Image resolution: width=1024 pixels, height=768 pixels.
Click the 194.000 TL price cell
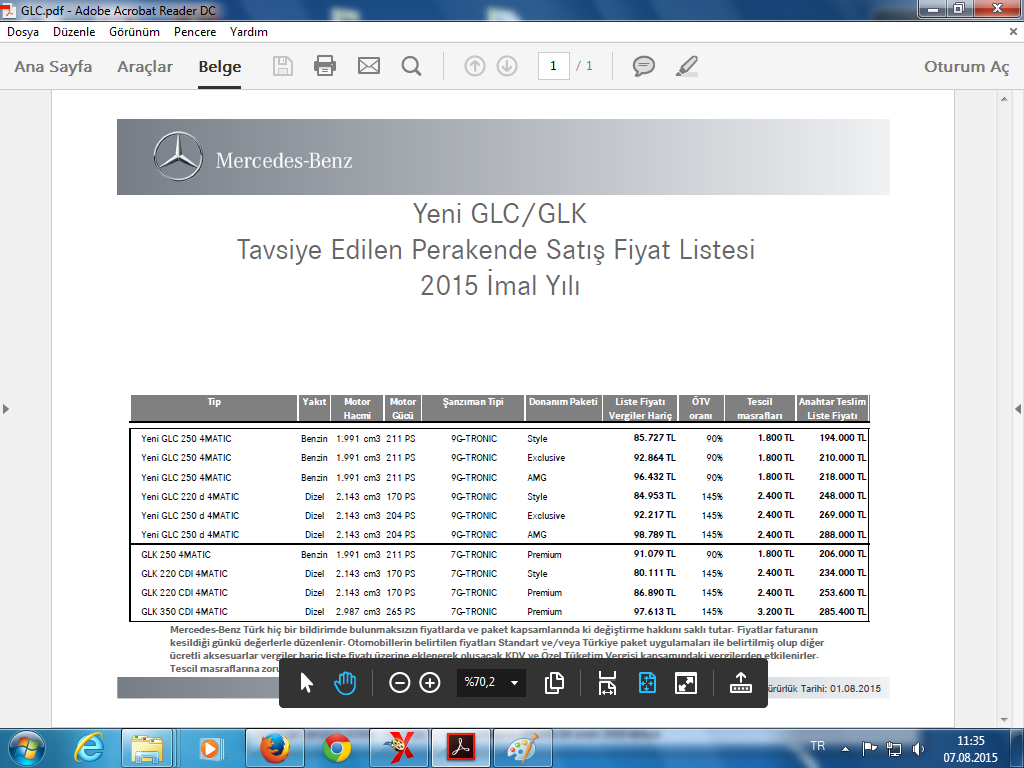842,438
